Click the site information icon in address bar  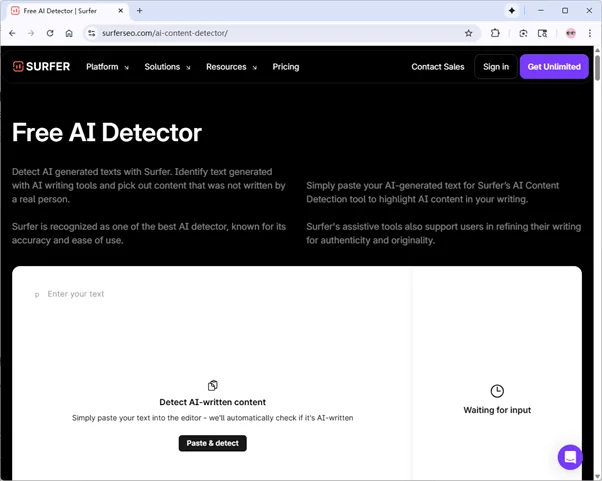[x=91, y=33]
